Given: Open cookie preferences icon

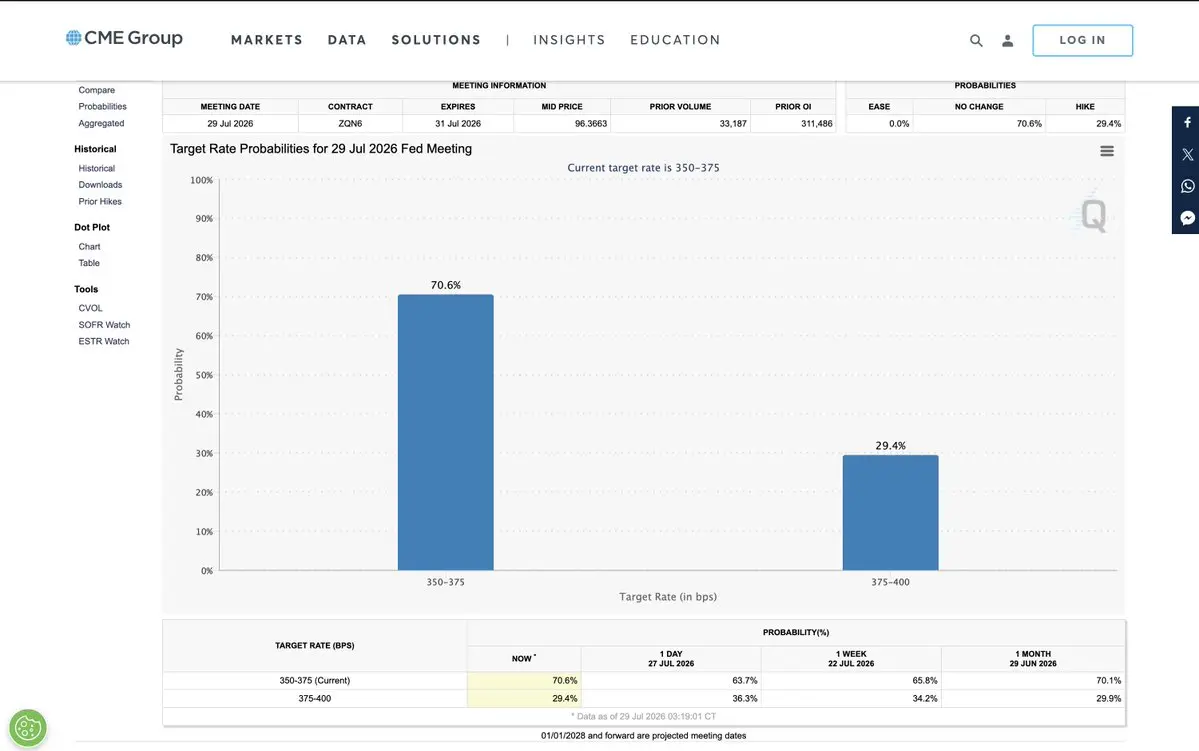Looking at the screenshot, I should 28,727.
